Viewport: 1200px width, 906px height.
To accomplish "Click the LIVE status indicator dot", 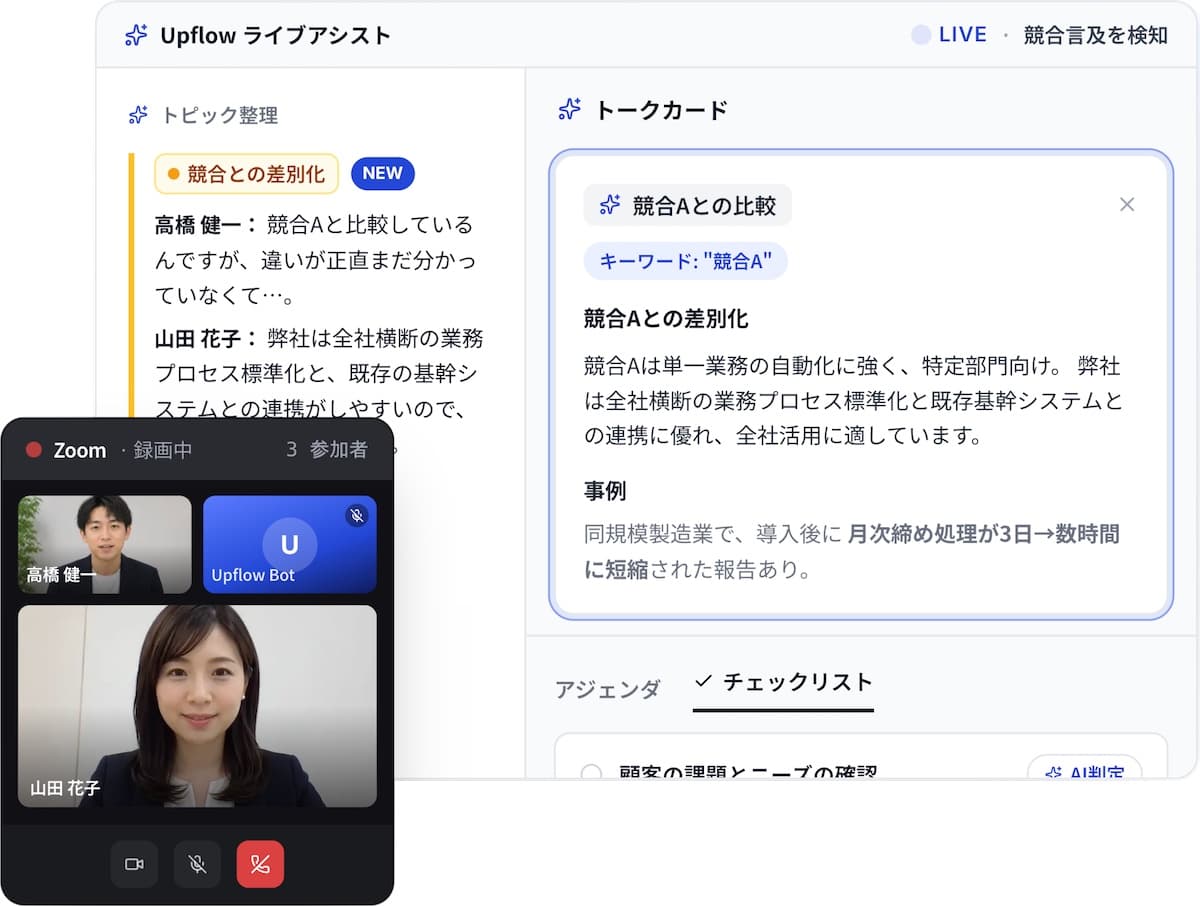I will (x=921, y=35).
